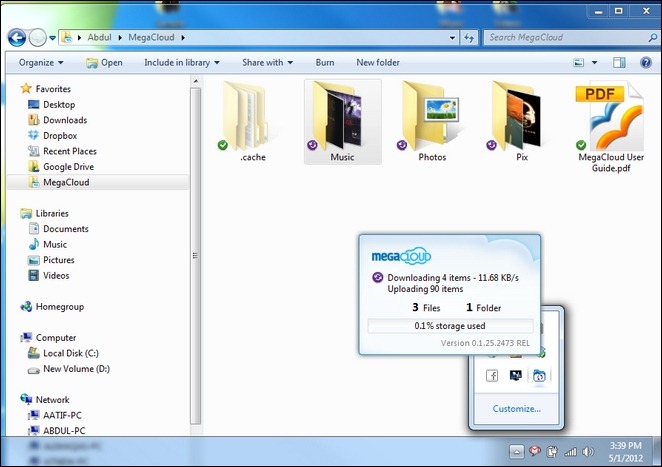The height and width of the screenshot is (467, 662).
Task: Click the power plug tray icon
Action: tap(552, 452)
